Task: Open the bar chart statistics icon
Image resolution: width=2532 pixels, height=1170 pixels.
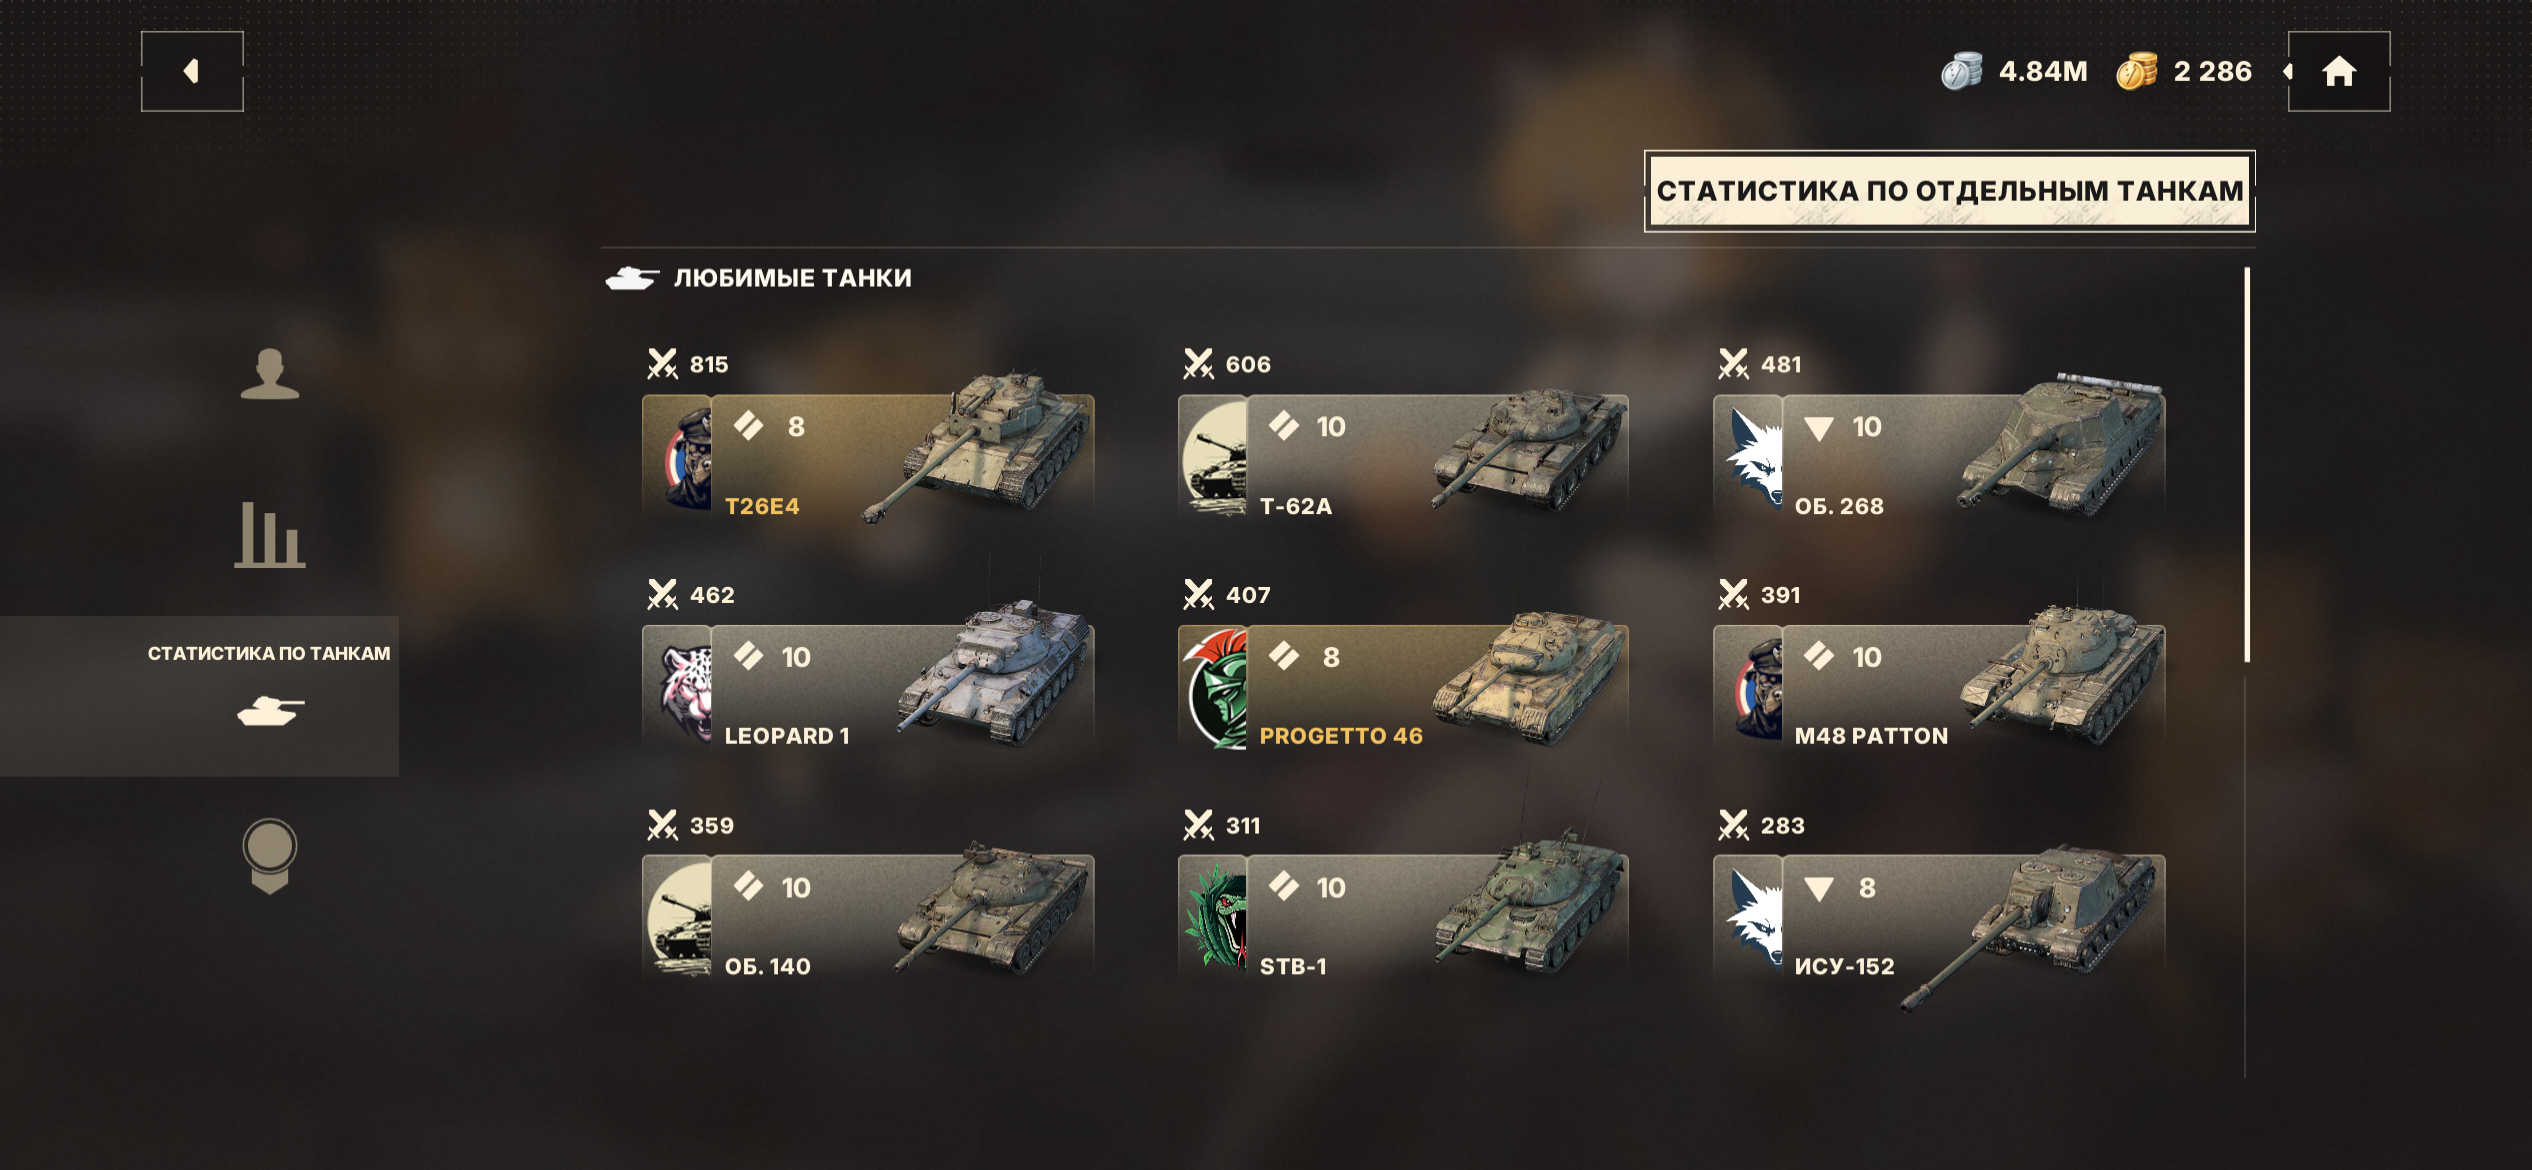Action: 270,535
